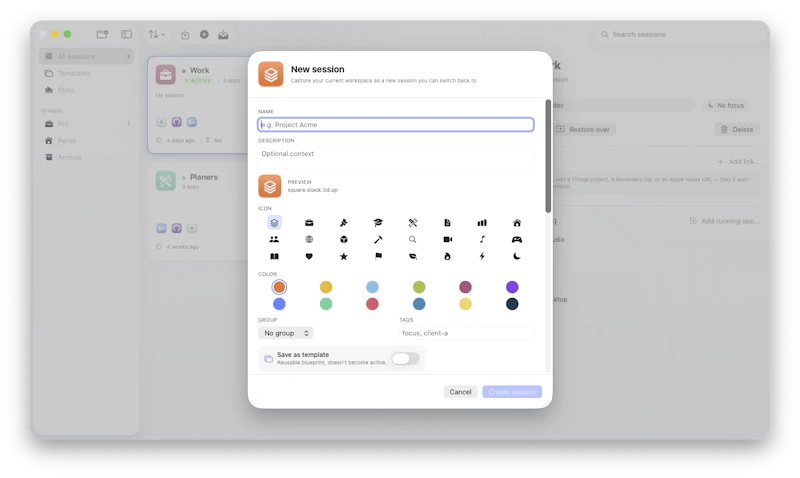Click the new group folder toolbar icon
This screenshot has width=800, height=478.
point(102,34)
